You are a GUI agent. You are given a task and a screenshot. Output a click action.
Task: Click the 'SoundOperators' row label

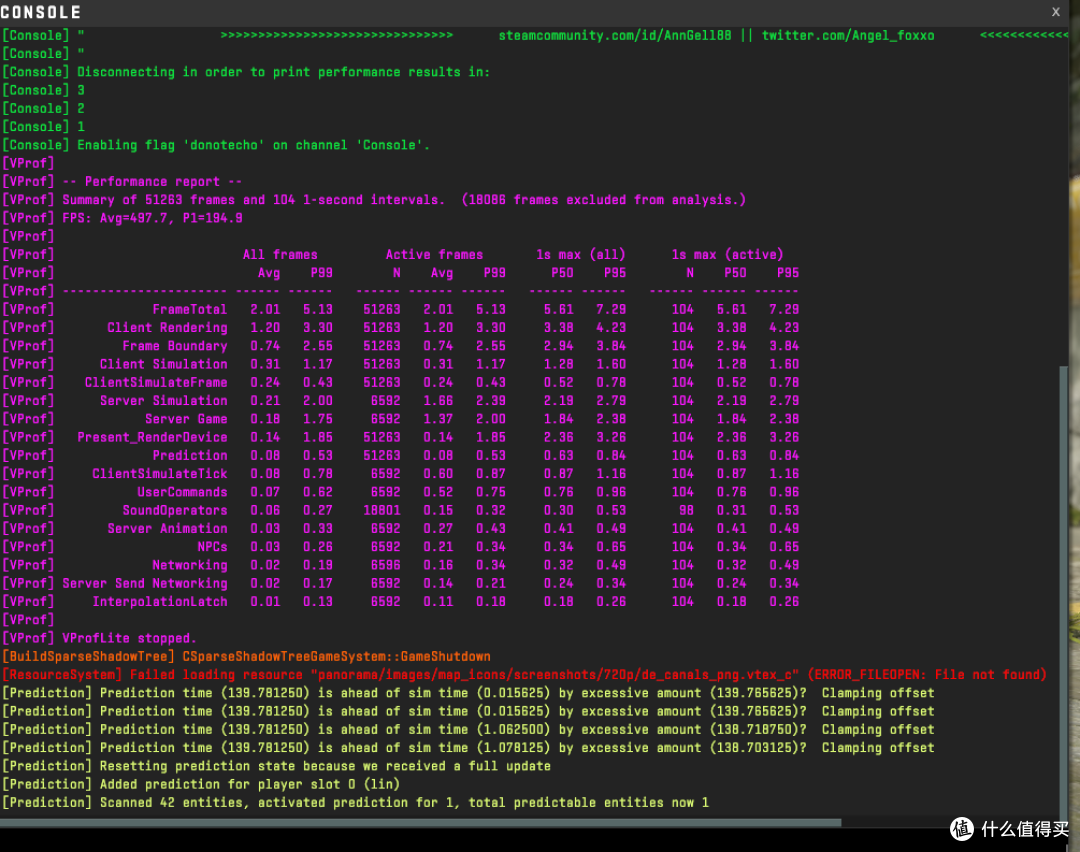point(174,510)
